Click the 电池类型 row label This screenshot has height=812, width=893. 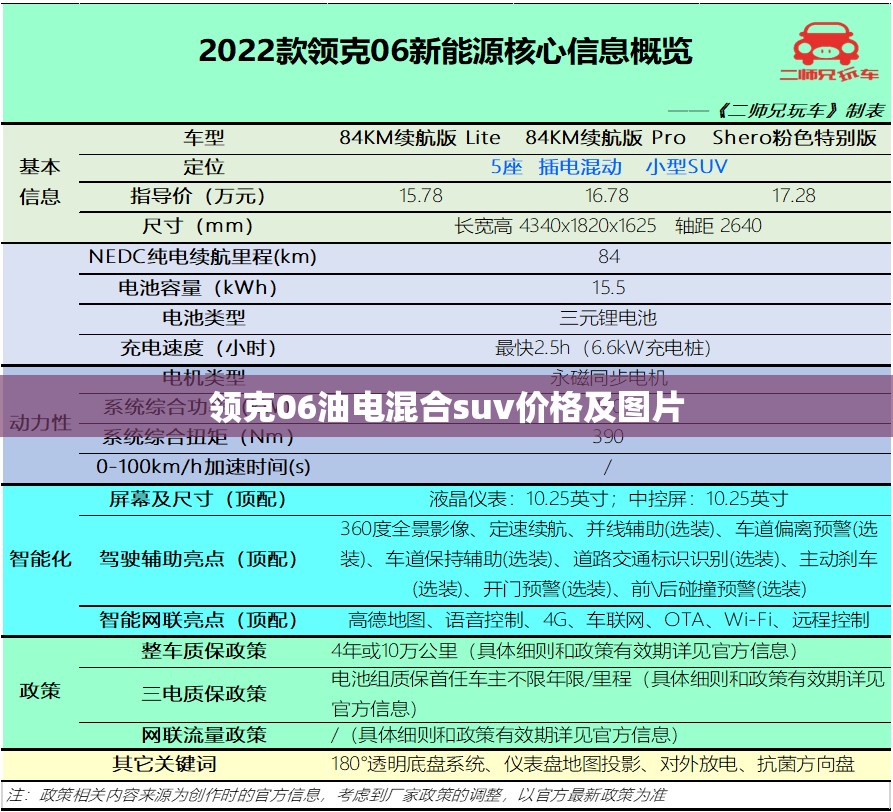click(203, 318)
